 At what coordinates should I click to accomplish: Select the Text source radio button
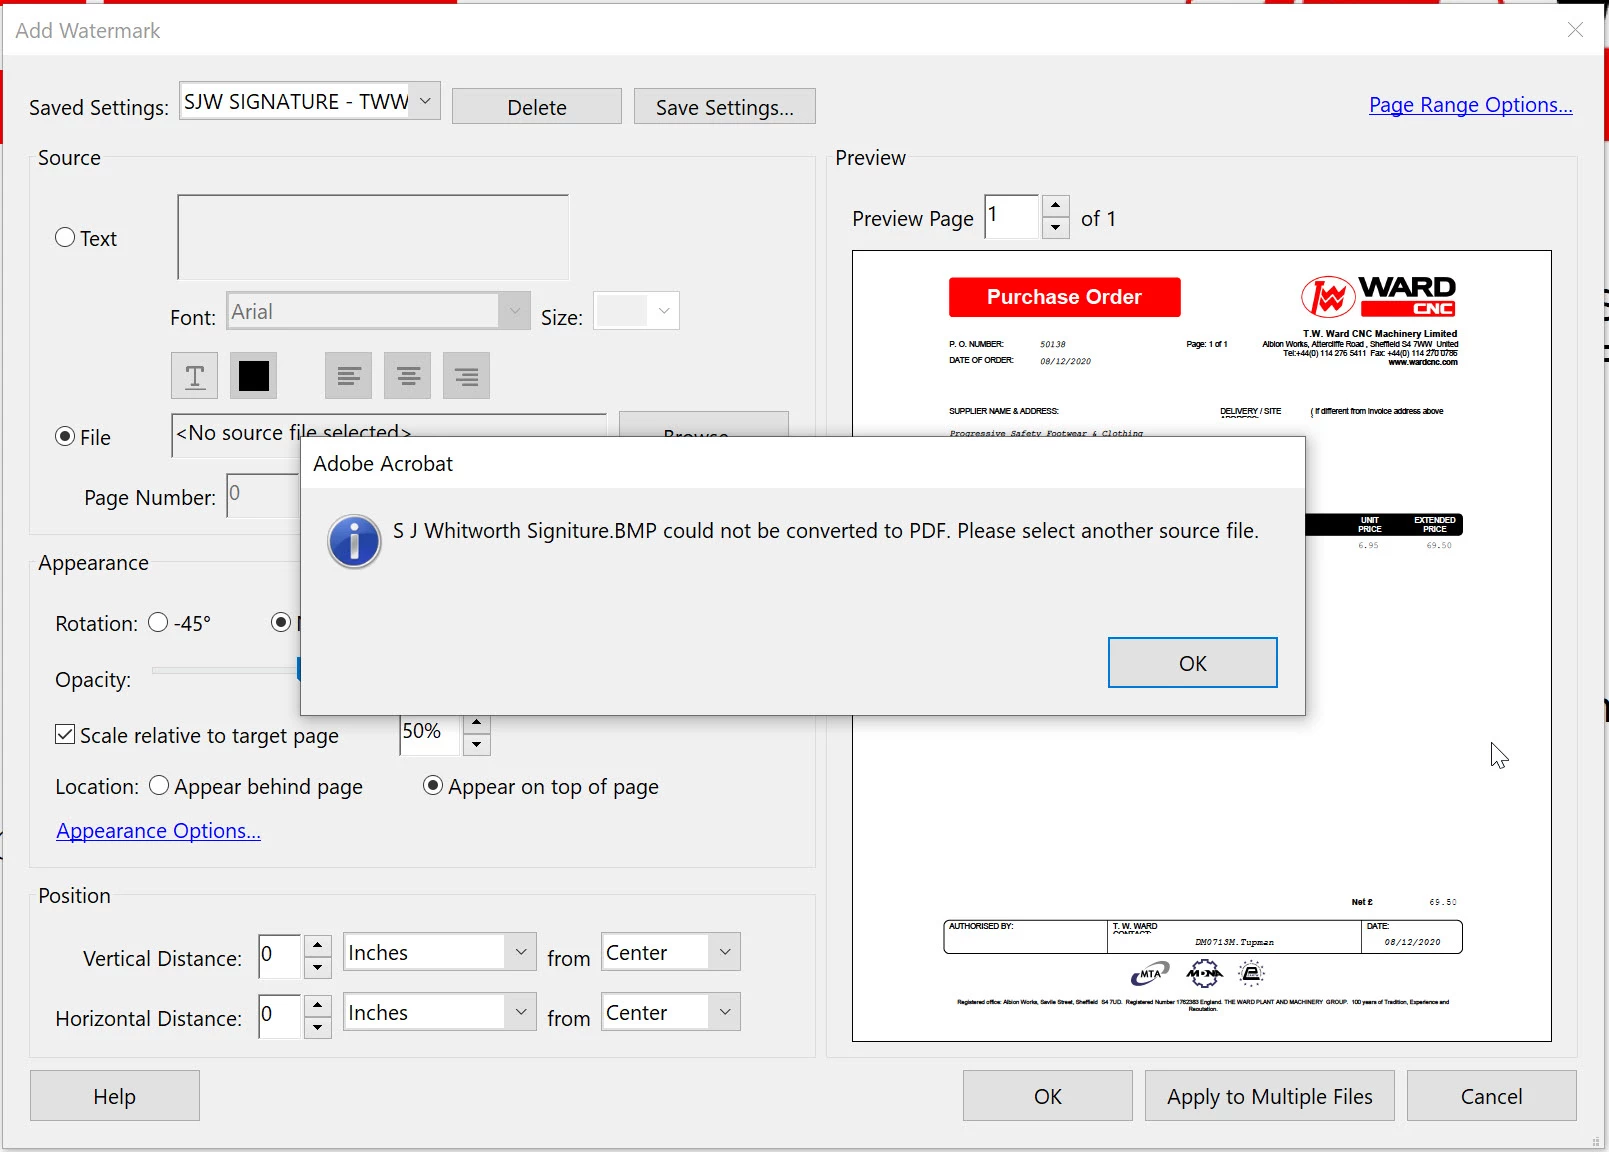(65, 237)
